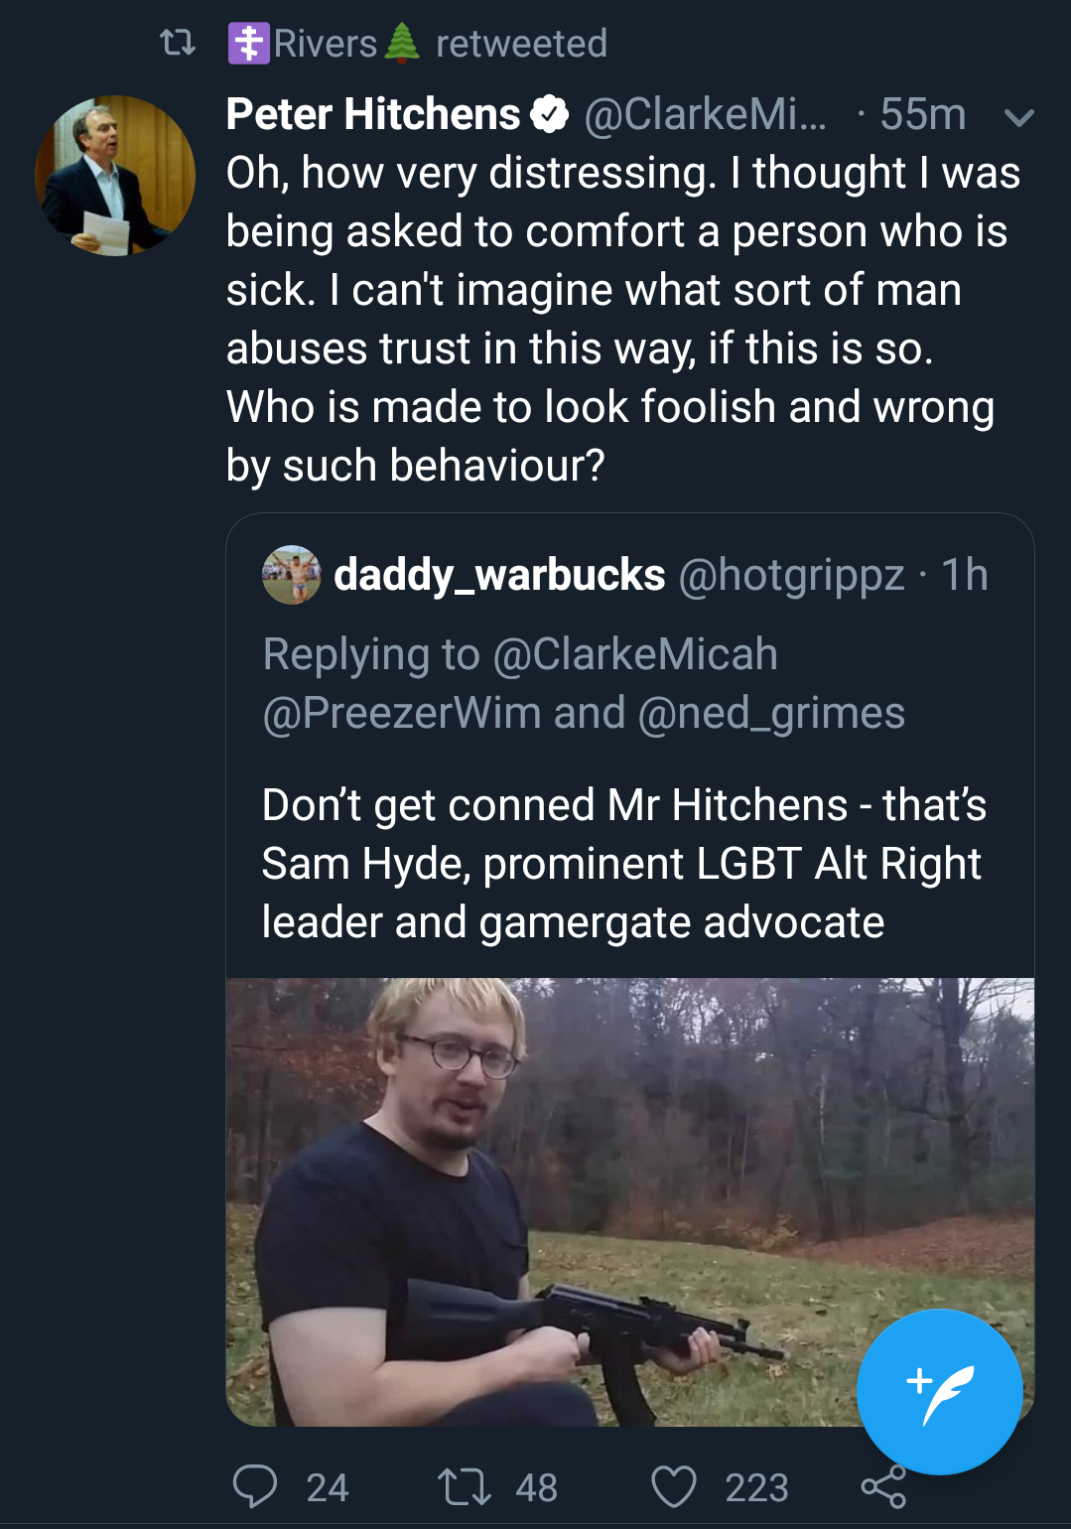Image resolution: width=1071 pixels, height=1529 pixels.
Task: Retweet the tweet showing 48 retweets
Action: point(465,1486)
